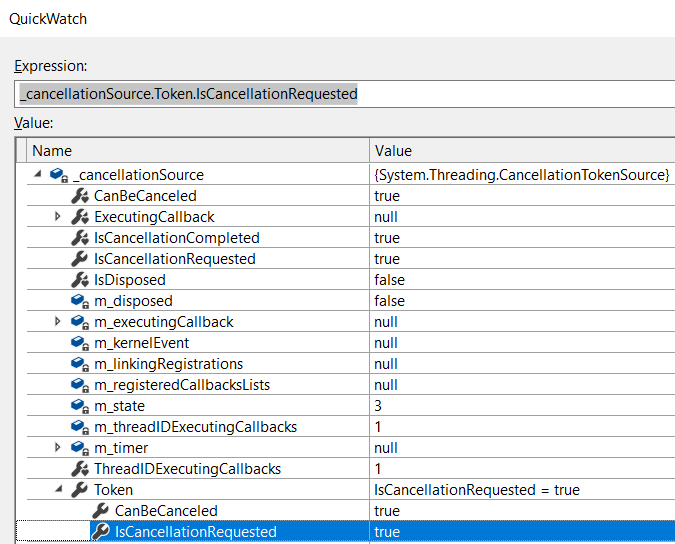Expand the m_executingCallback field
The height and width of the screenshot is (544, 675).
(58, 321)
